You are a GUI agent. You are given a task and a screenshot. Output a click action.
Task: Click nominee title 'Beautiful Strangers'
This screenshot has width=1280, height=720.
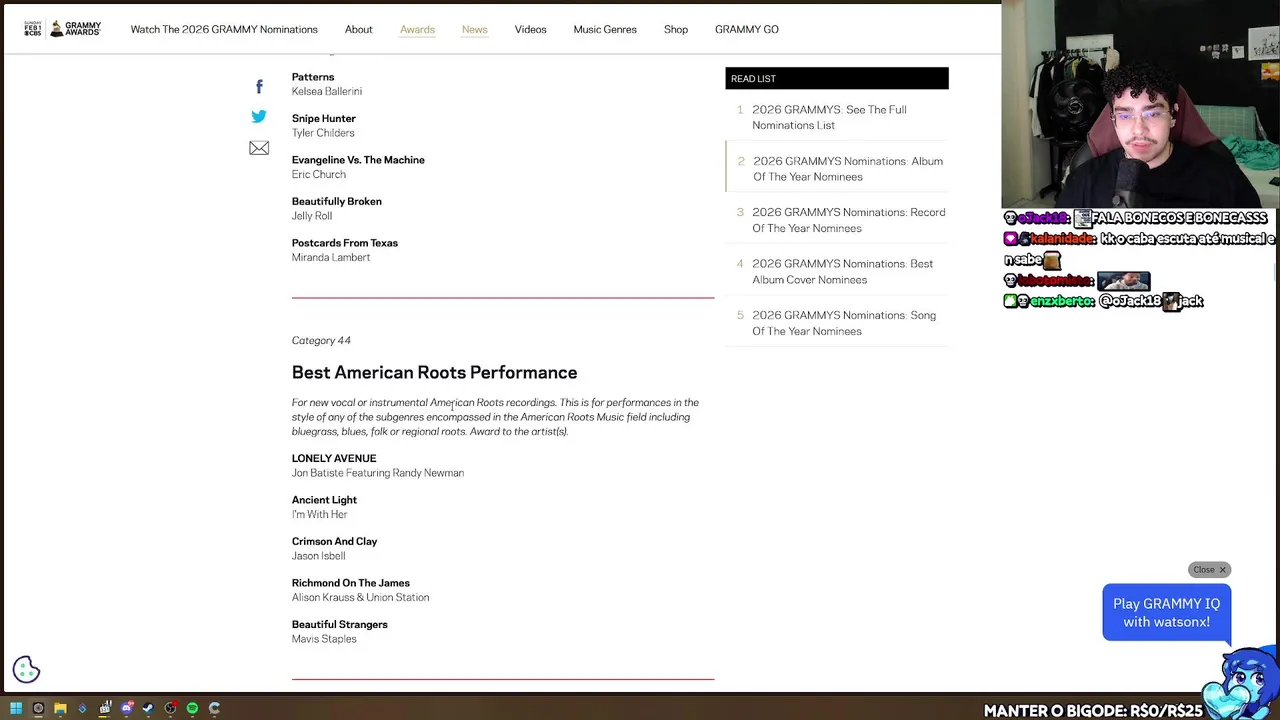(x=340, y=624)
